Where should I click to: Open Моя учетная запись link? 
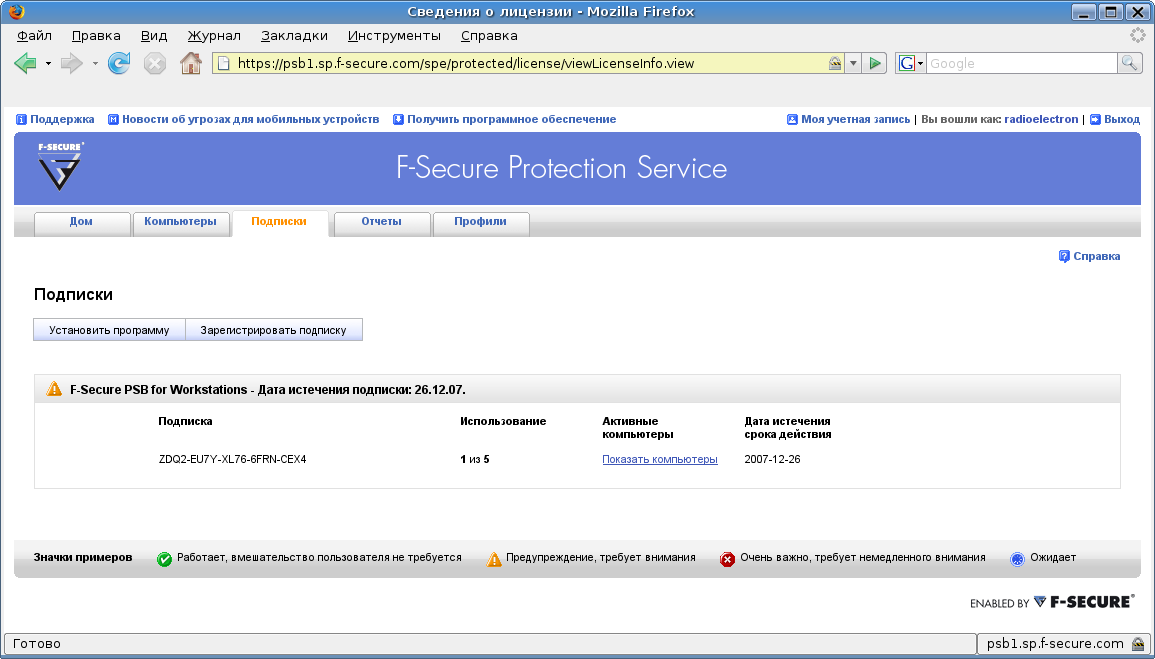click(855, 119)
